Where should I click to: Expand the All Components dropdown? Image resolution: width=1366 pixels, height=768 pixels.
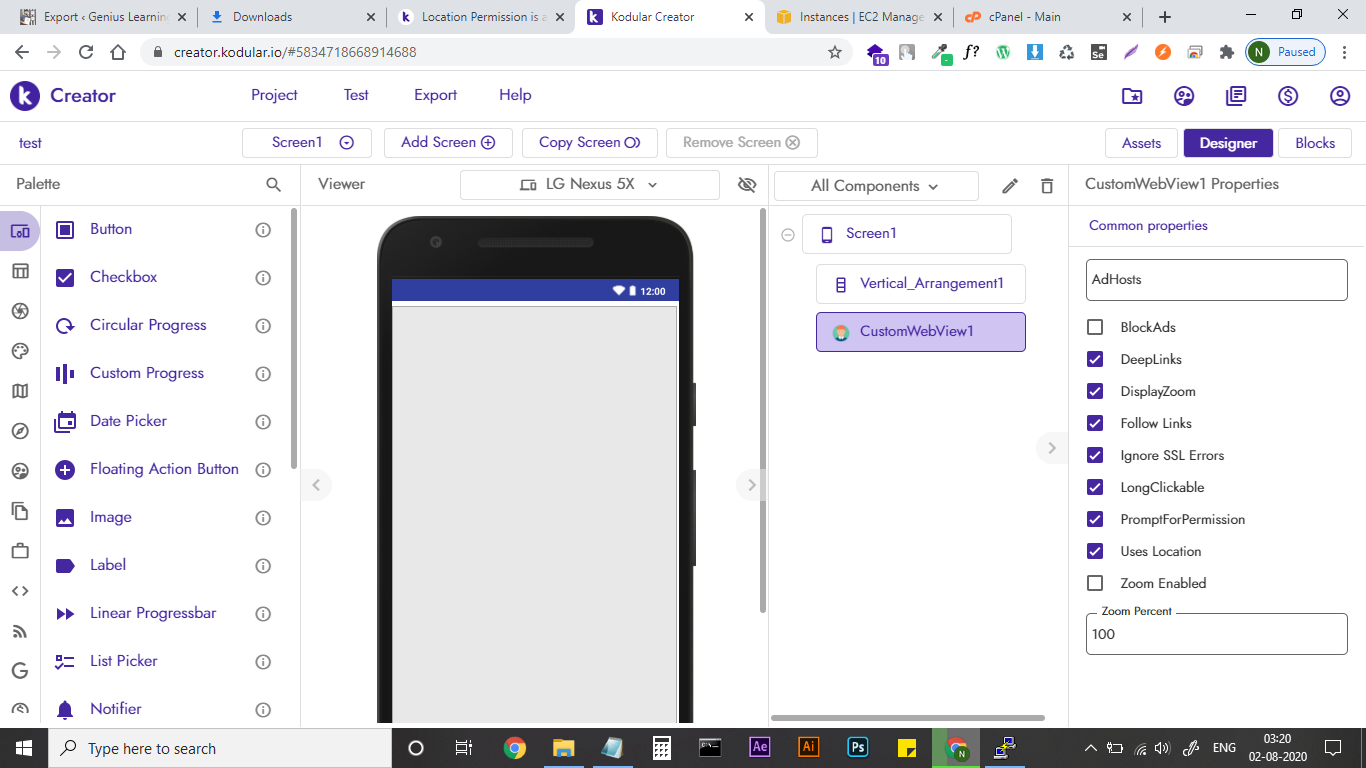875,186
